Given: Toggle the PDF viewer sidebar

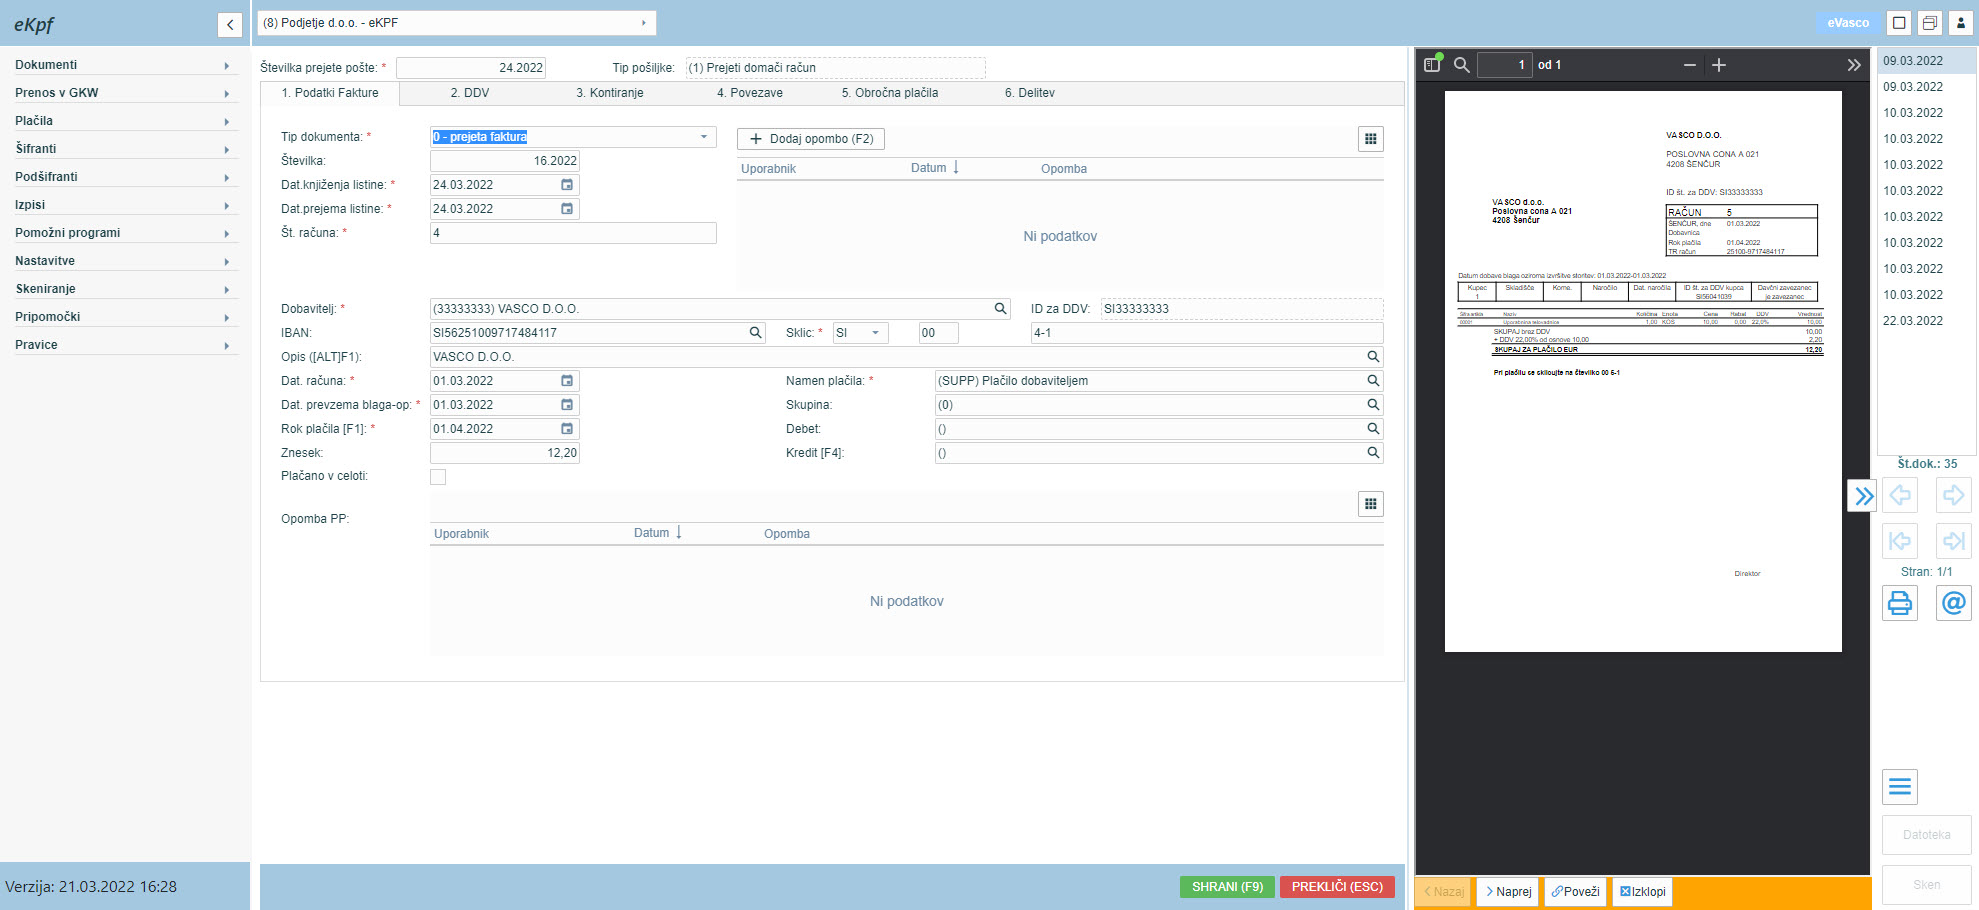Looking at the screenshot, I should coord(1433,64).
